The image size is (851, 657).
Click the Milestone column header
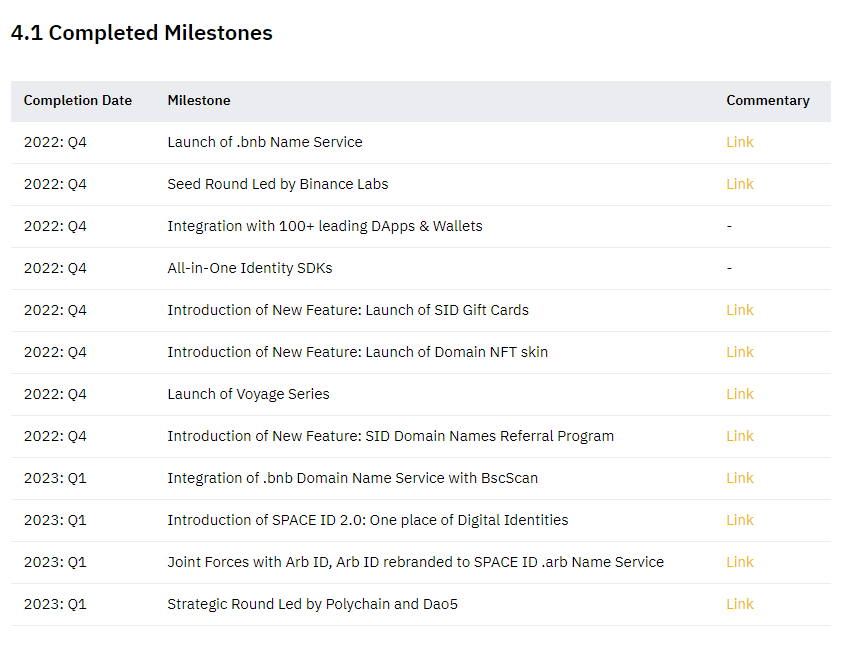pos(199,100)
